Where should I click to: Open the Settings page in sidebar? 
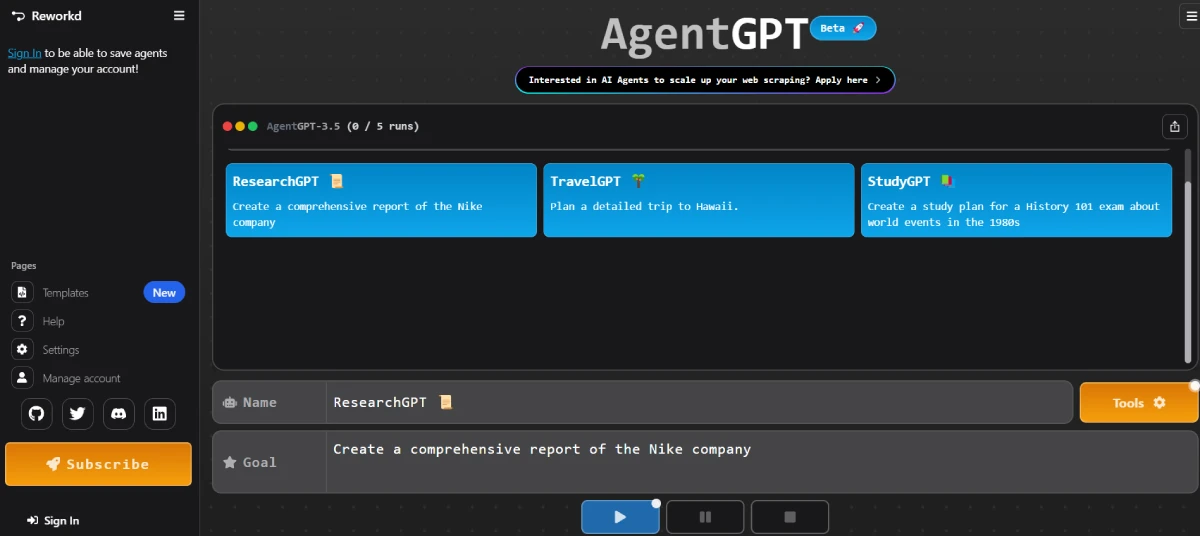60,350
